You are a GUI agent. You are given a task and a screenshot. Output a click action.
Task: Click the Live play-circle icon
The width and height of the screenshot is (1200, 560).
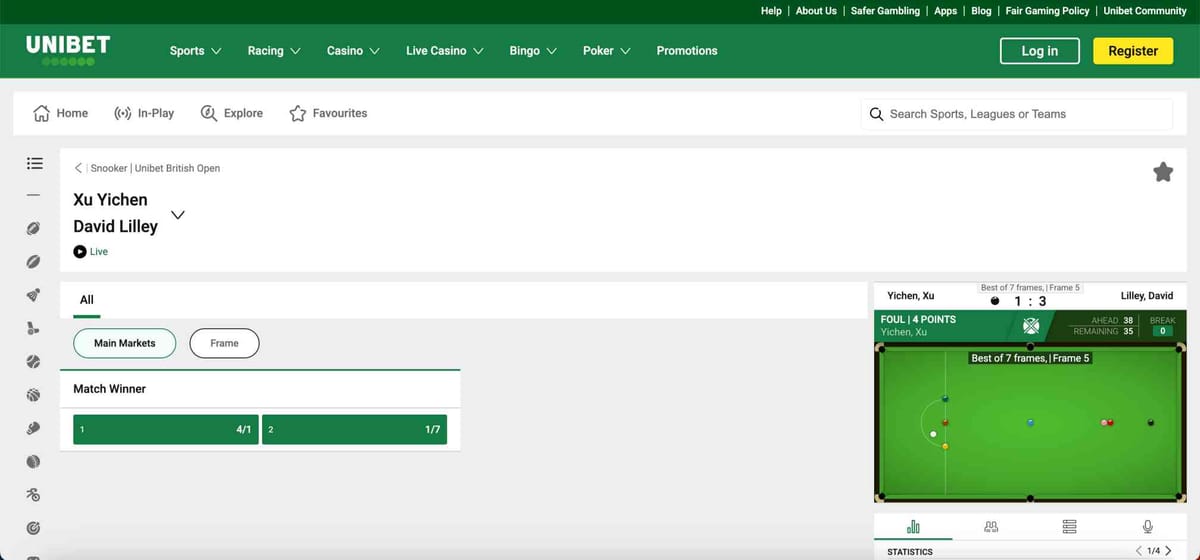coord(80,252)
